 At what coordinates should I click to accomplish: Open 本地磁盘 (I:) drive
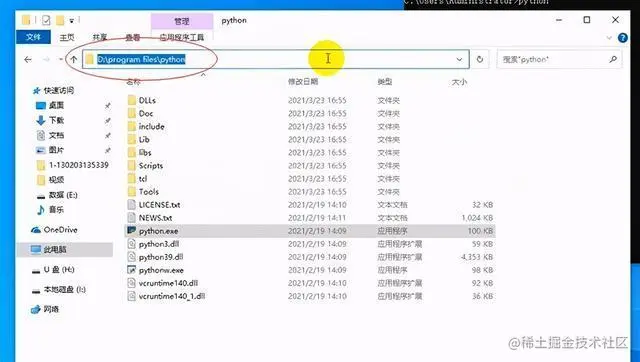[x=64, y=290]
